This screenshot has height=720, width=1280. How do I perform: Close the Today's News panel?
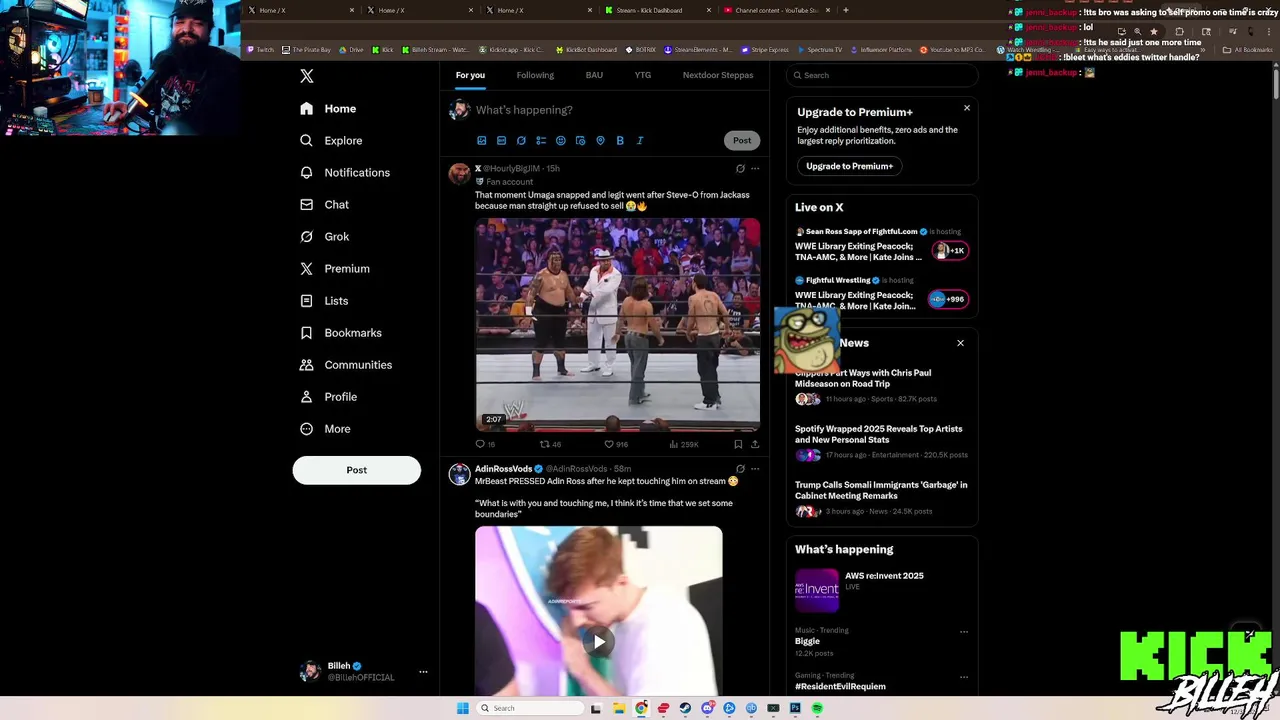pyautogui.click(x=960, y=343)
